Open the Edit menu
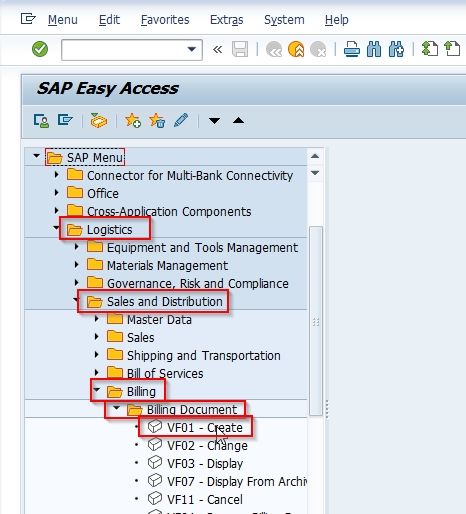The width and height of the screenshot is (466, 514). [x=109, y=20]
